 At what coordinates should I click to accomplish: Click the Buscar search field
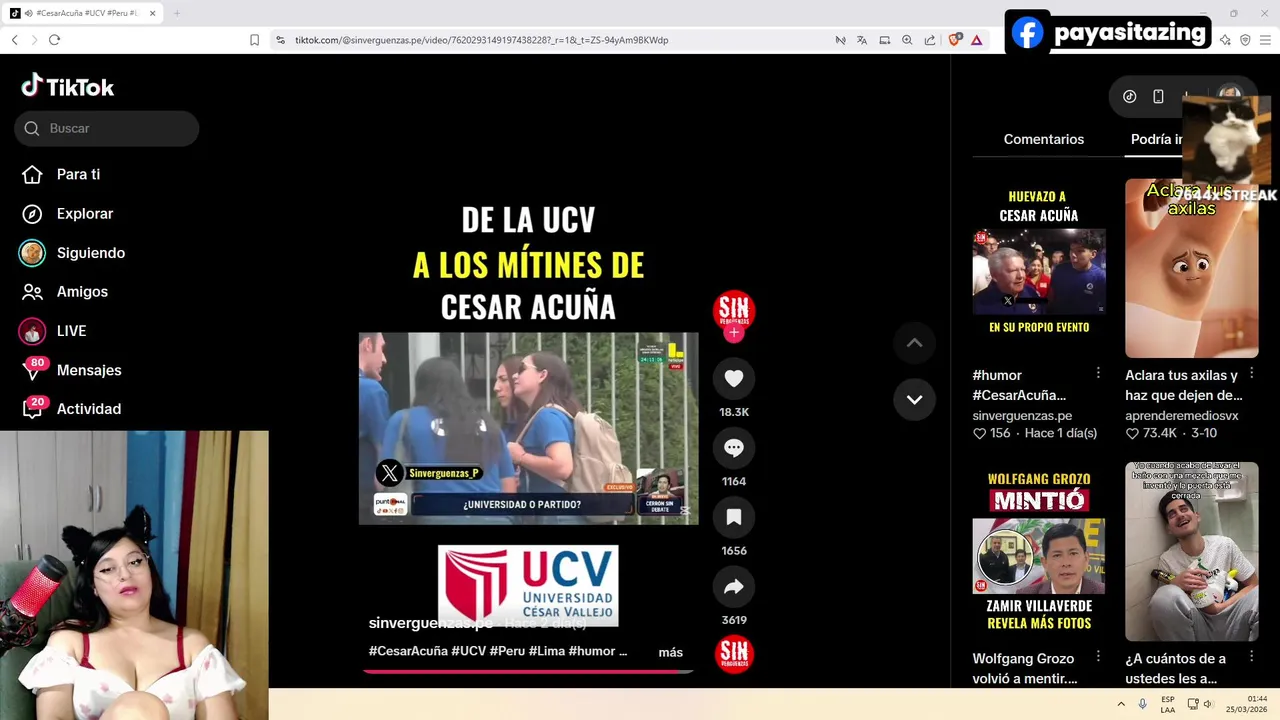tap(107, 128)
